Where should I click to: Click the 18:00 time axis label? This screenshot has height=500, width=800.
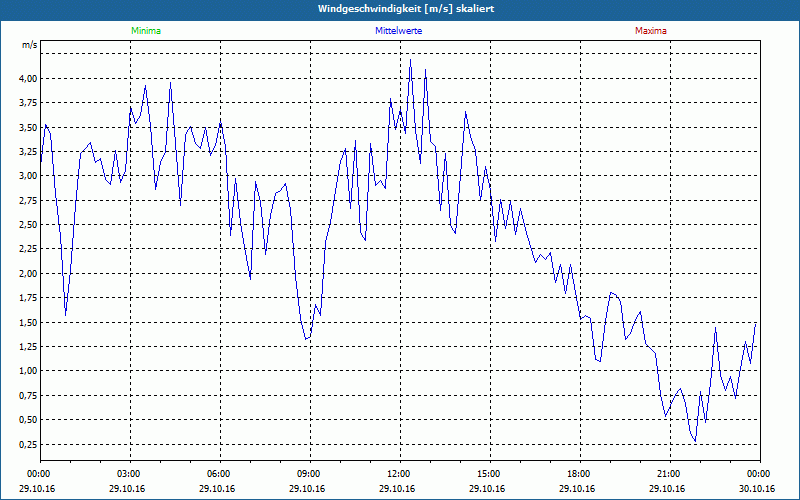pyautogui.click(x=580, y=474)
